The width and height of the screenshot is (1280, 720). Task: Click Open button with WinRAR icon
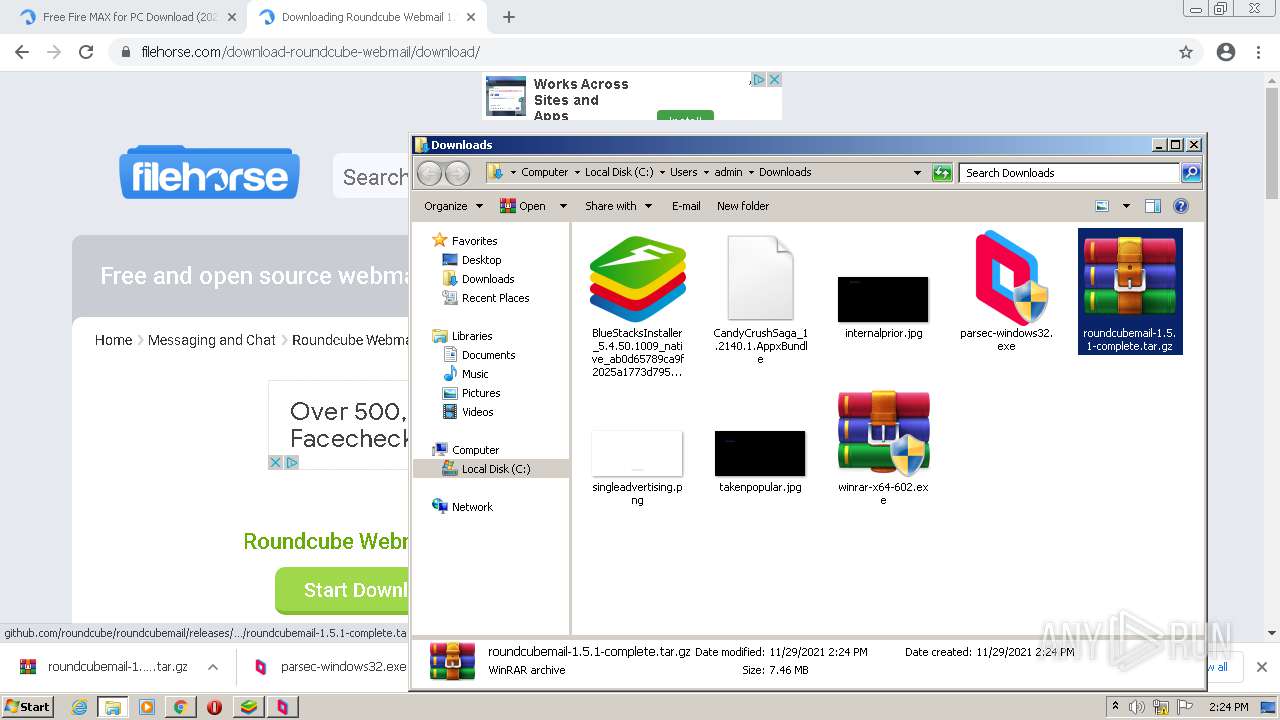coord(523,206)
